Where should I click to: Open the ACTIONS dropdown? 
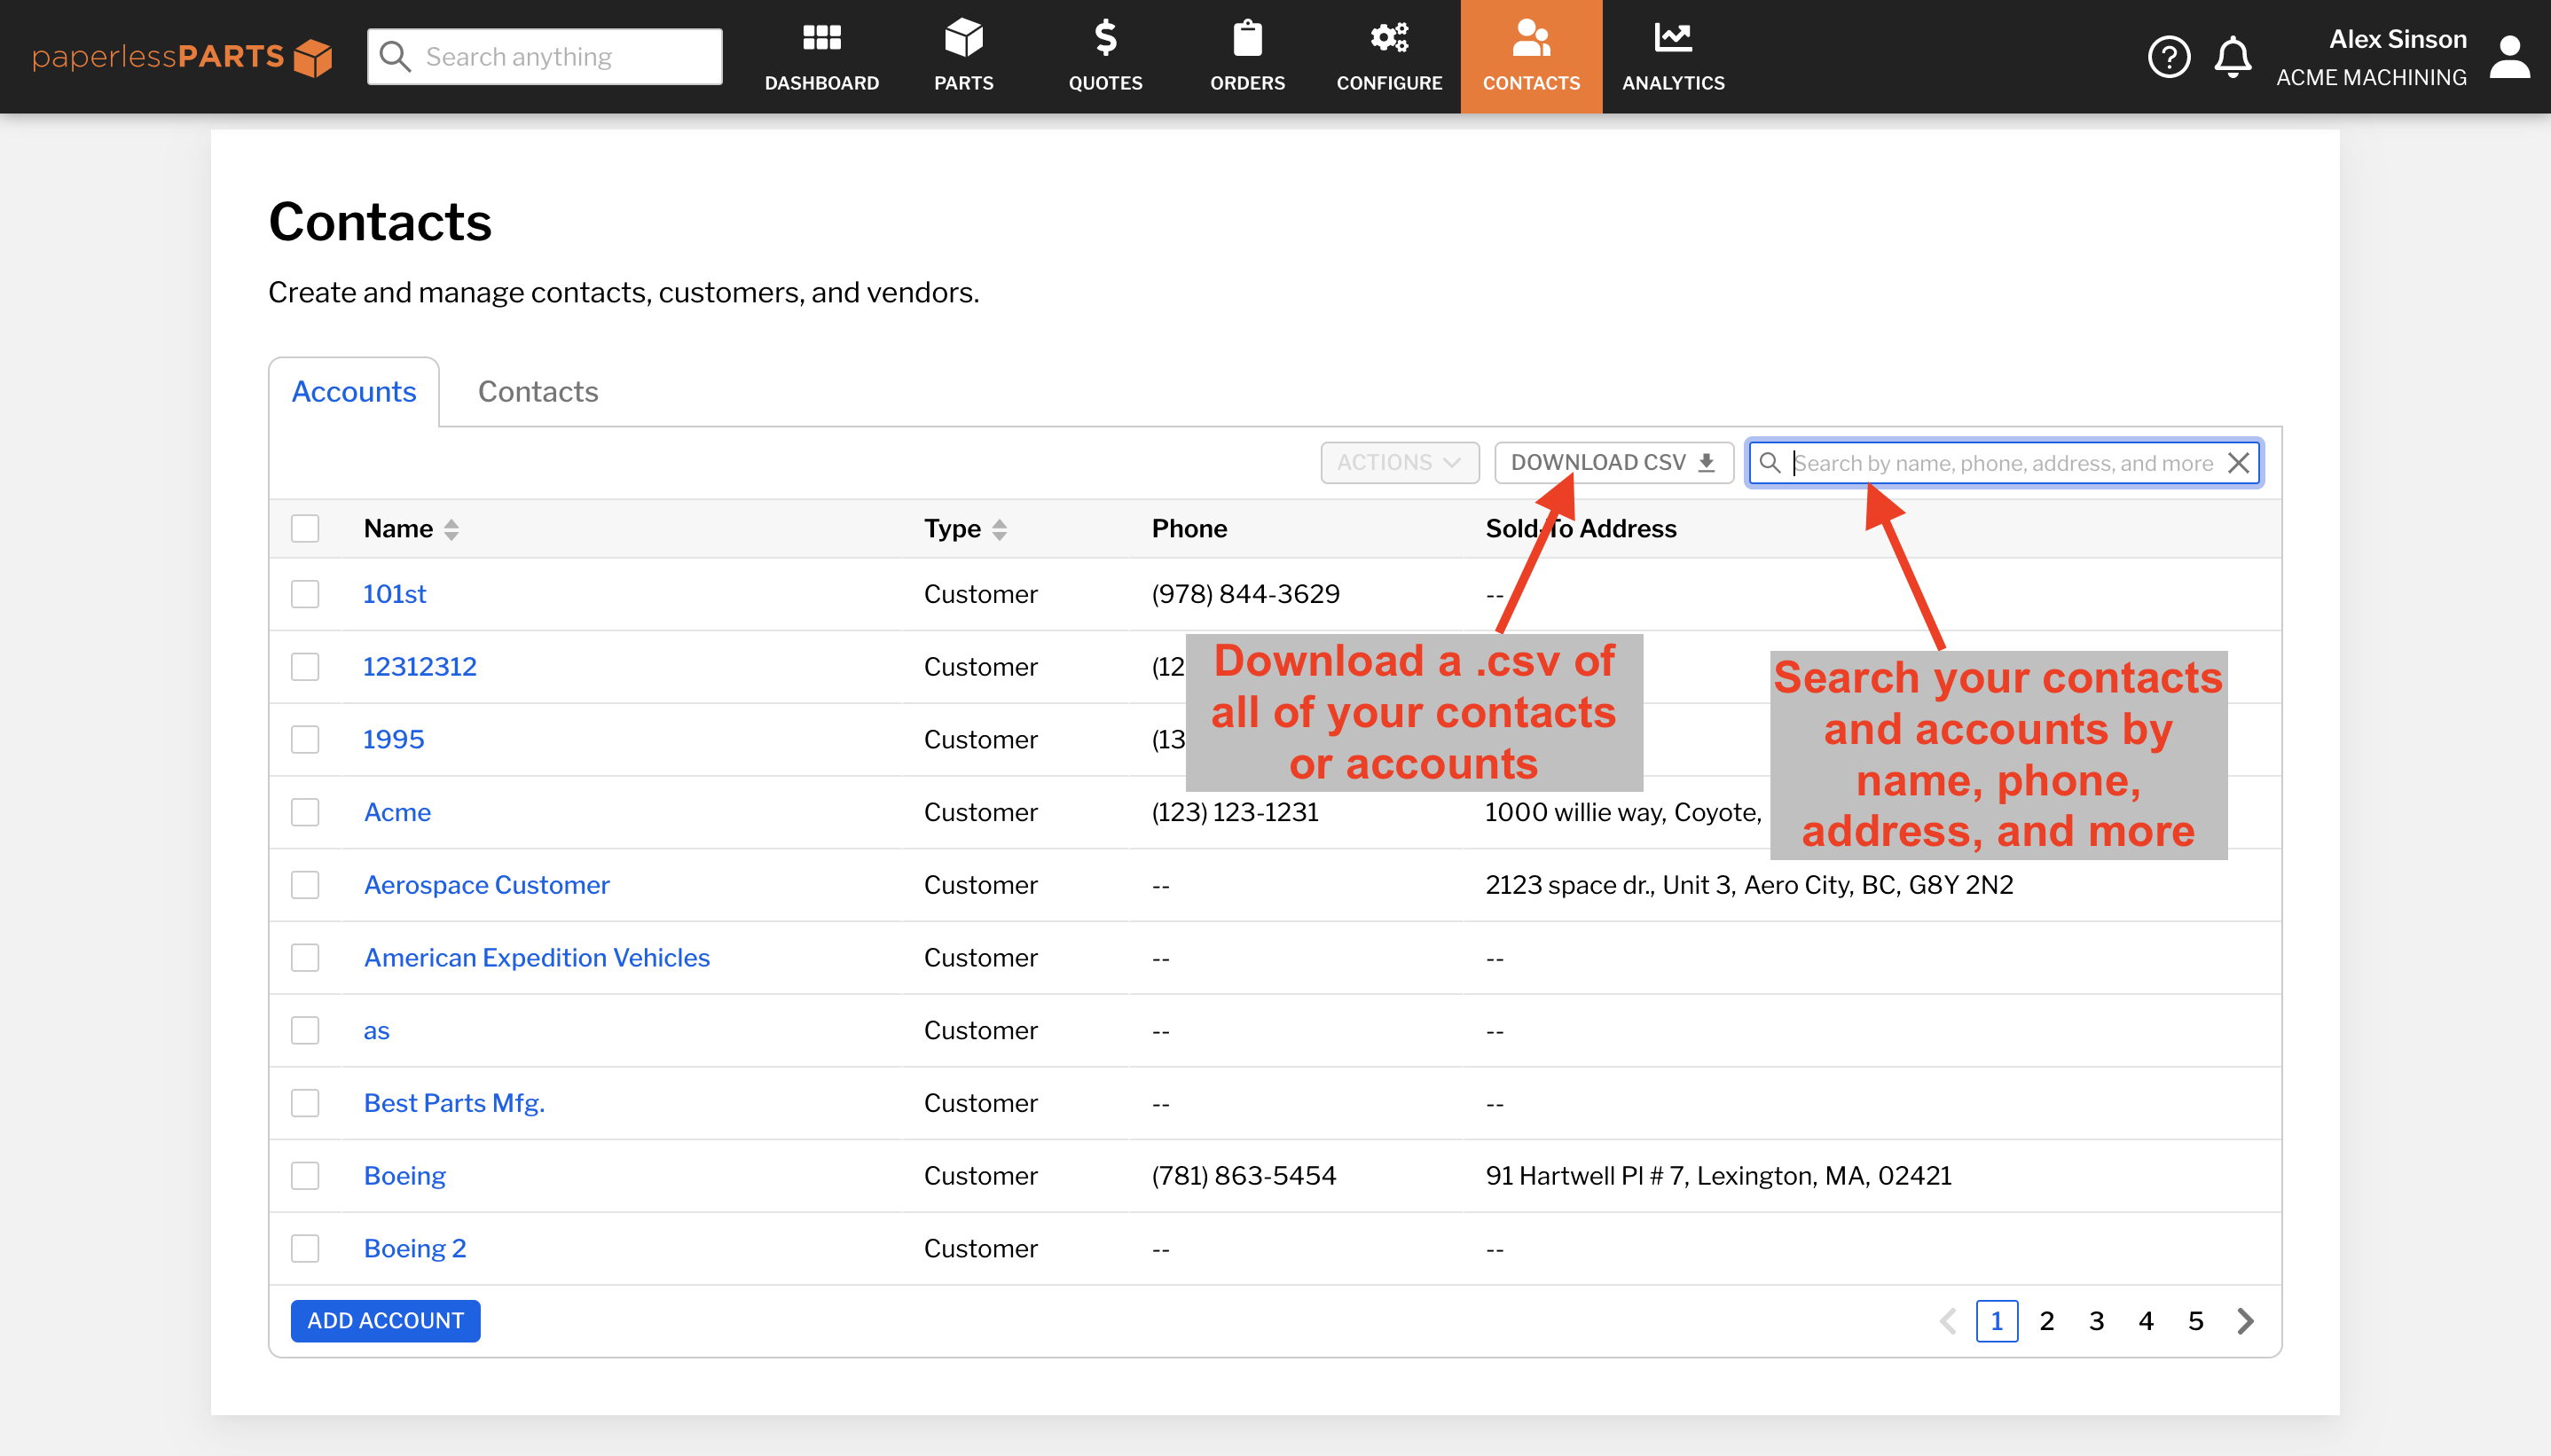1398,462
